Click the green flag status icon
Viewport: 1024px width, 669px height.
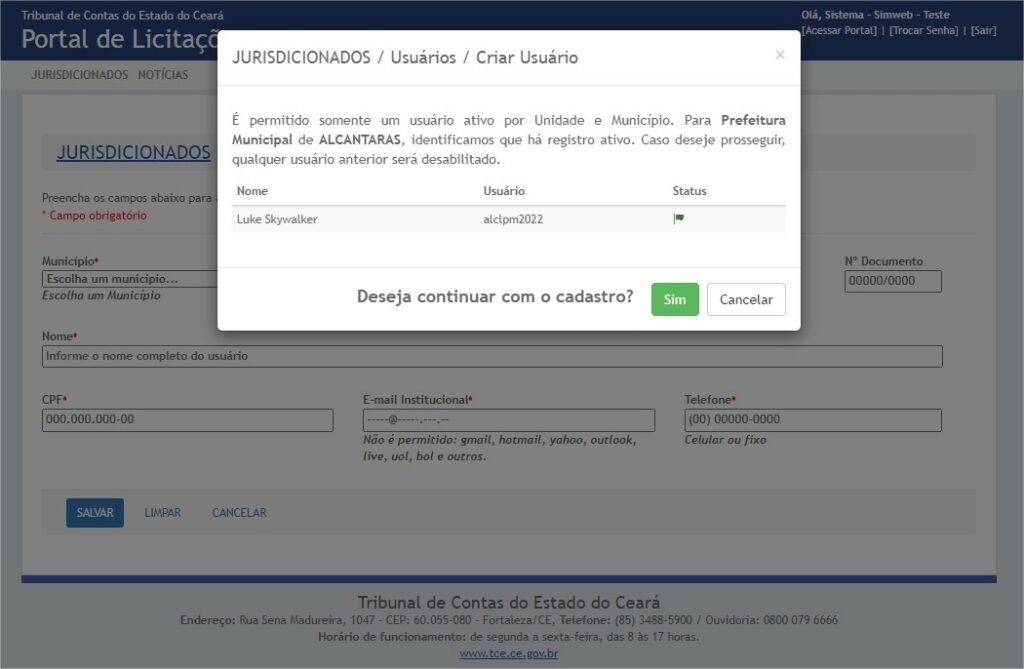click(x=678, y=219)
